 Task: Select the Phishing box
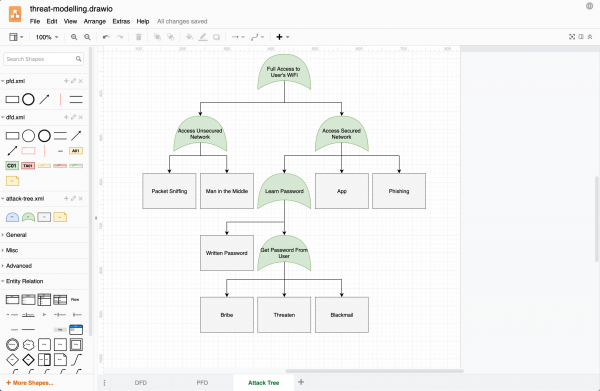[399, 191]
